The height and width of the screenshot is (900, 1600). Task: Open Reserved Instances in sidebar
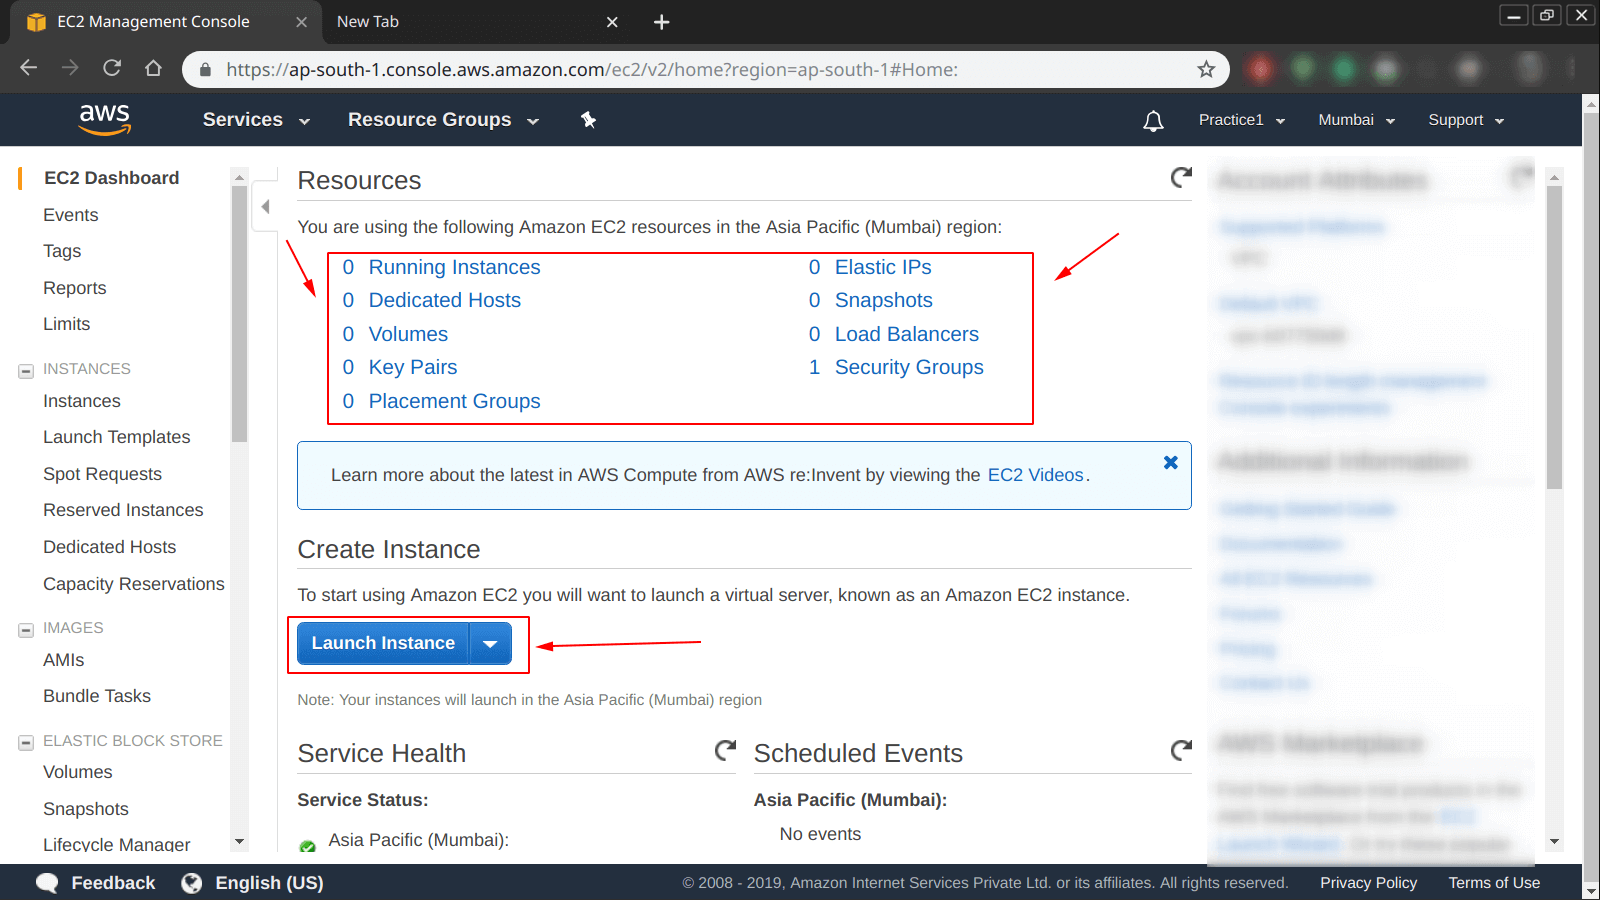pyautogui.click(x=124, y=510)
